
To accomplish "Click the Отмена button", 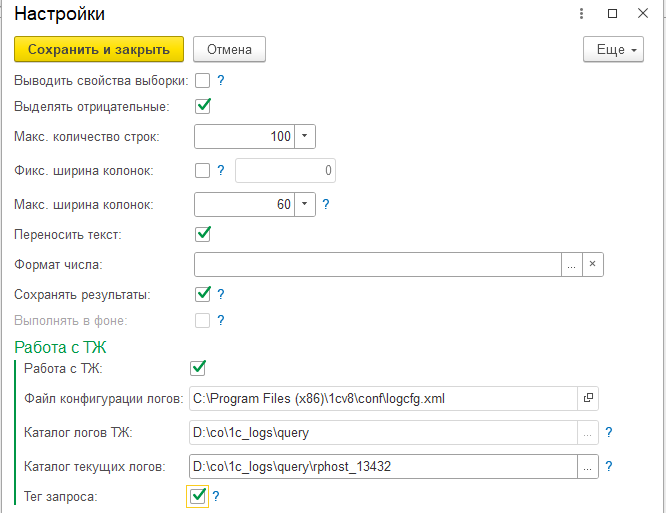I will pyautogui.click(x=229, y=49).
